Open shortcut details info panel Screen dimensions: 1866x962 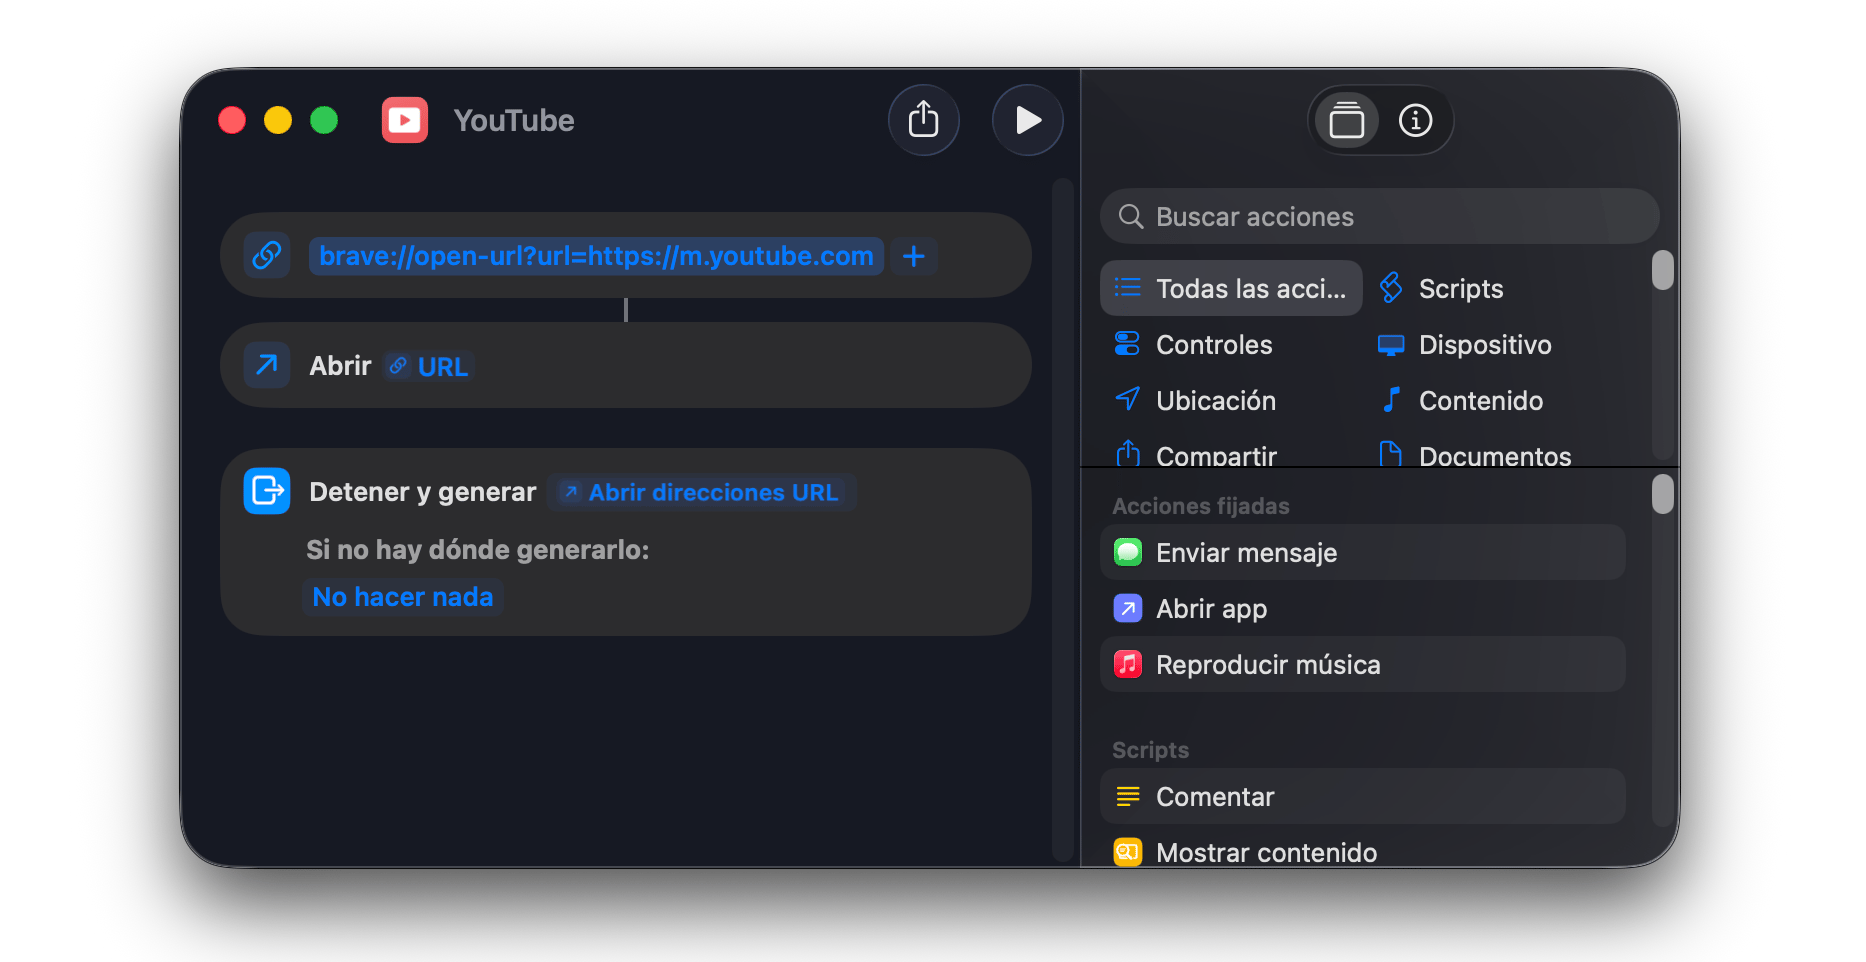click(1415, 120)
